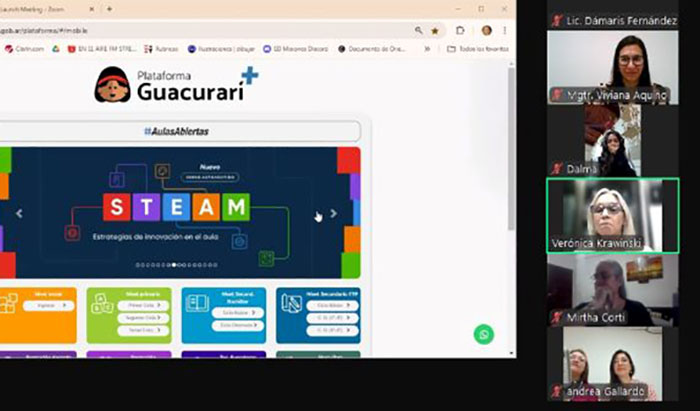This screenshot has width=700, height=411.
Task: Open the Google Drive bookmark icon
Action: (56, 49)
